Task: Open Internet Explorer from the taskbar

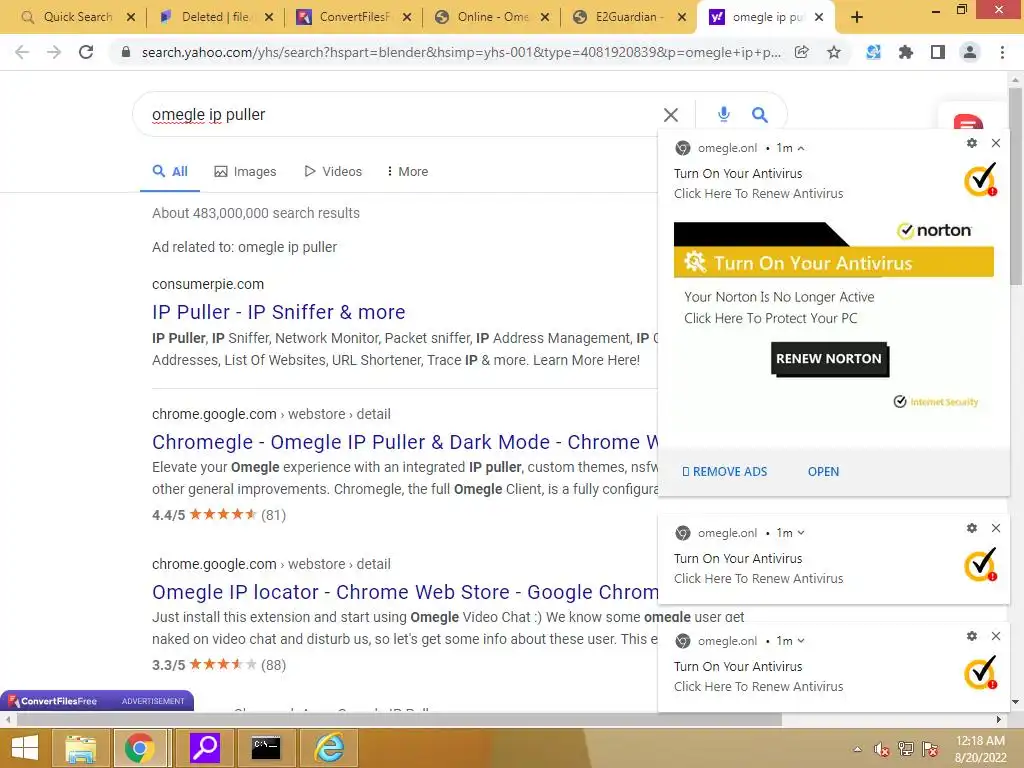Action: click(x=329, y=748)
